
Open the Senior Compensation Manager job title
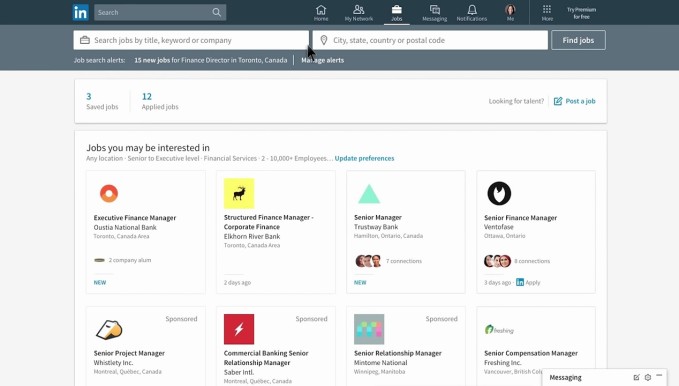coord(531,353)
